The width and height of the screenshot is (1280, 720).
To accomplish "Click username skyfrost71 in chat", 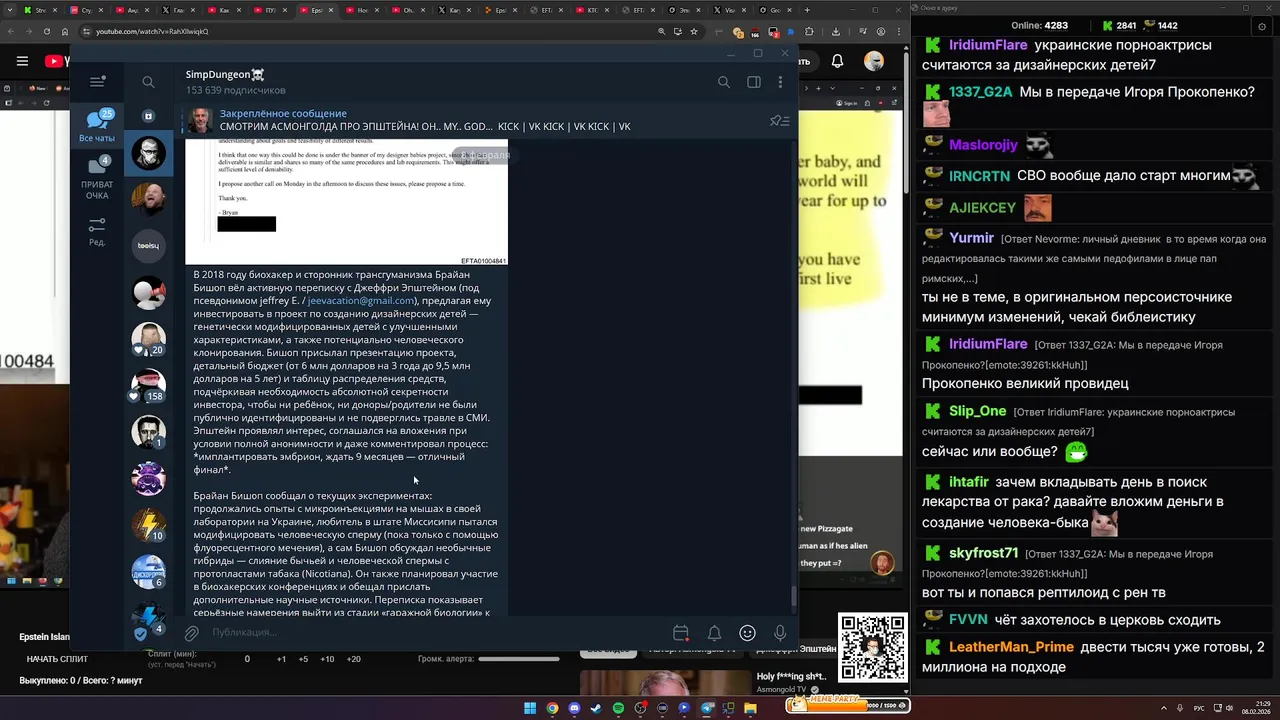I will point(983,553).
